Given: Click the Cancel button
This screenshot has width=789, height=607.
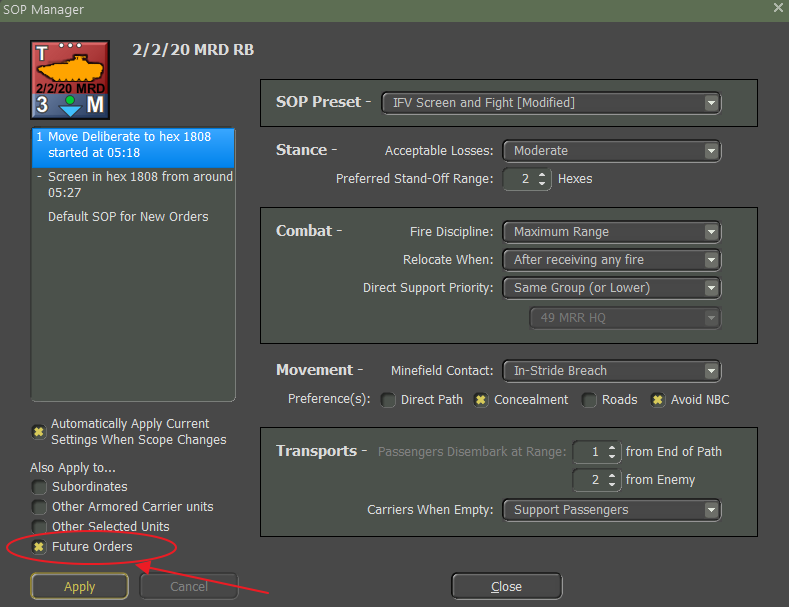Looking at the screenshot, I should [189, 586].
